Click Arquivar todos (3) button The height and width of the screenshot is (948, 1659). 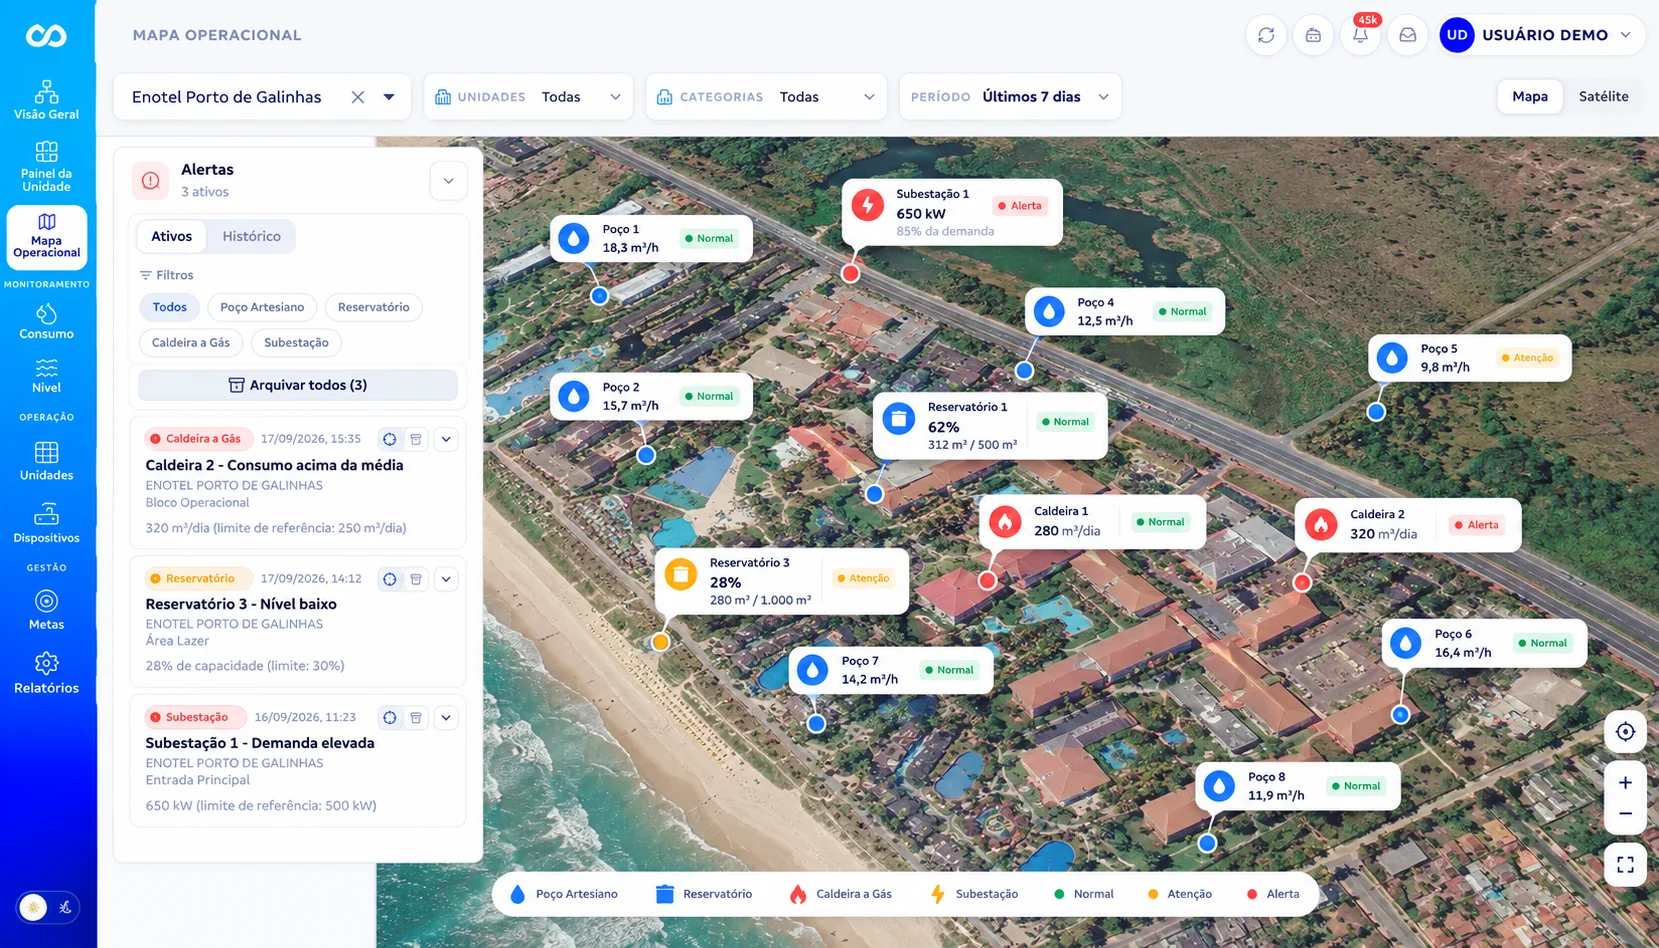[x=298, y=385]
